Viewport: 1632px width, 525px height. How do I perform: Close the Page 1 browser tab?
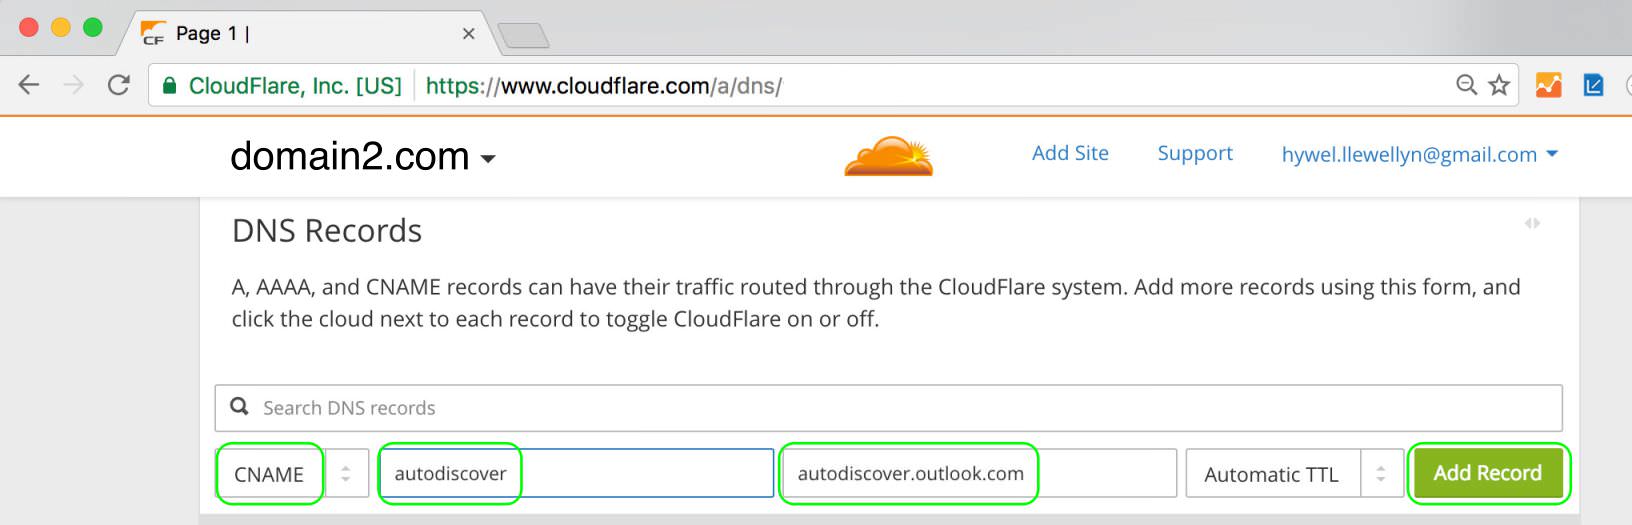pos(468,34)
